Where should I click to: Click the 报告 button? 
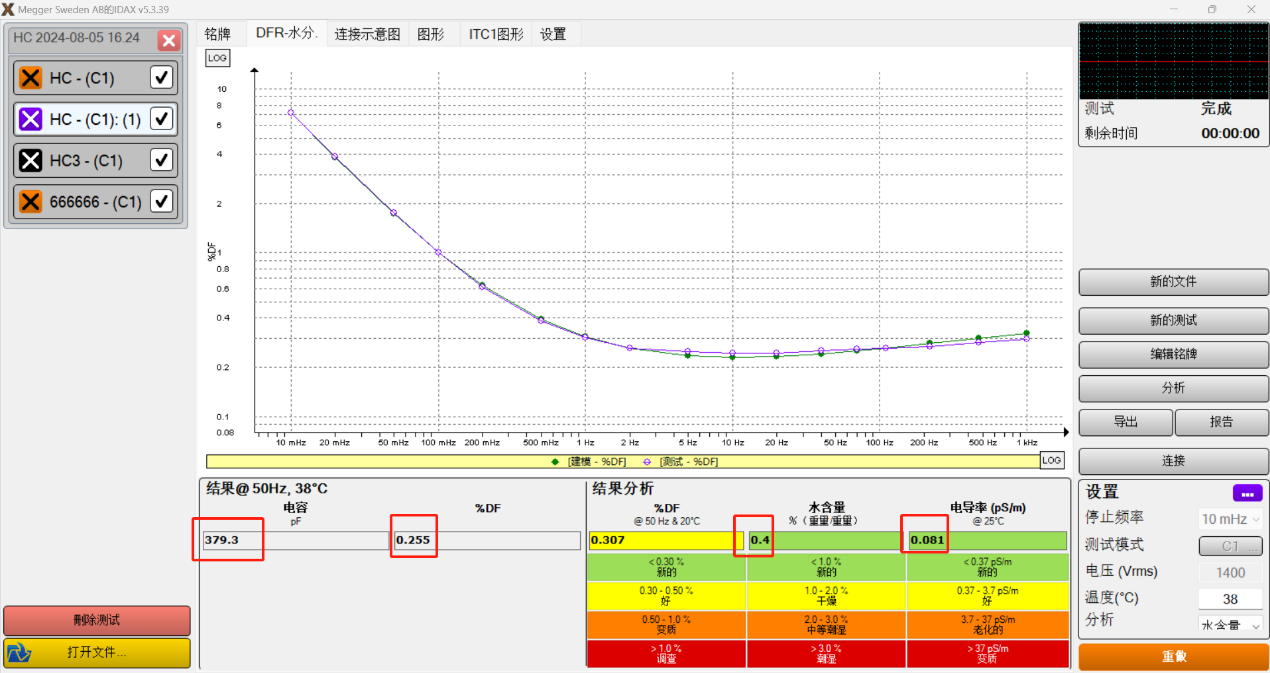point(1221,422)
